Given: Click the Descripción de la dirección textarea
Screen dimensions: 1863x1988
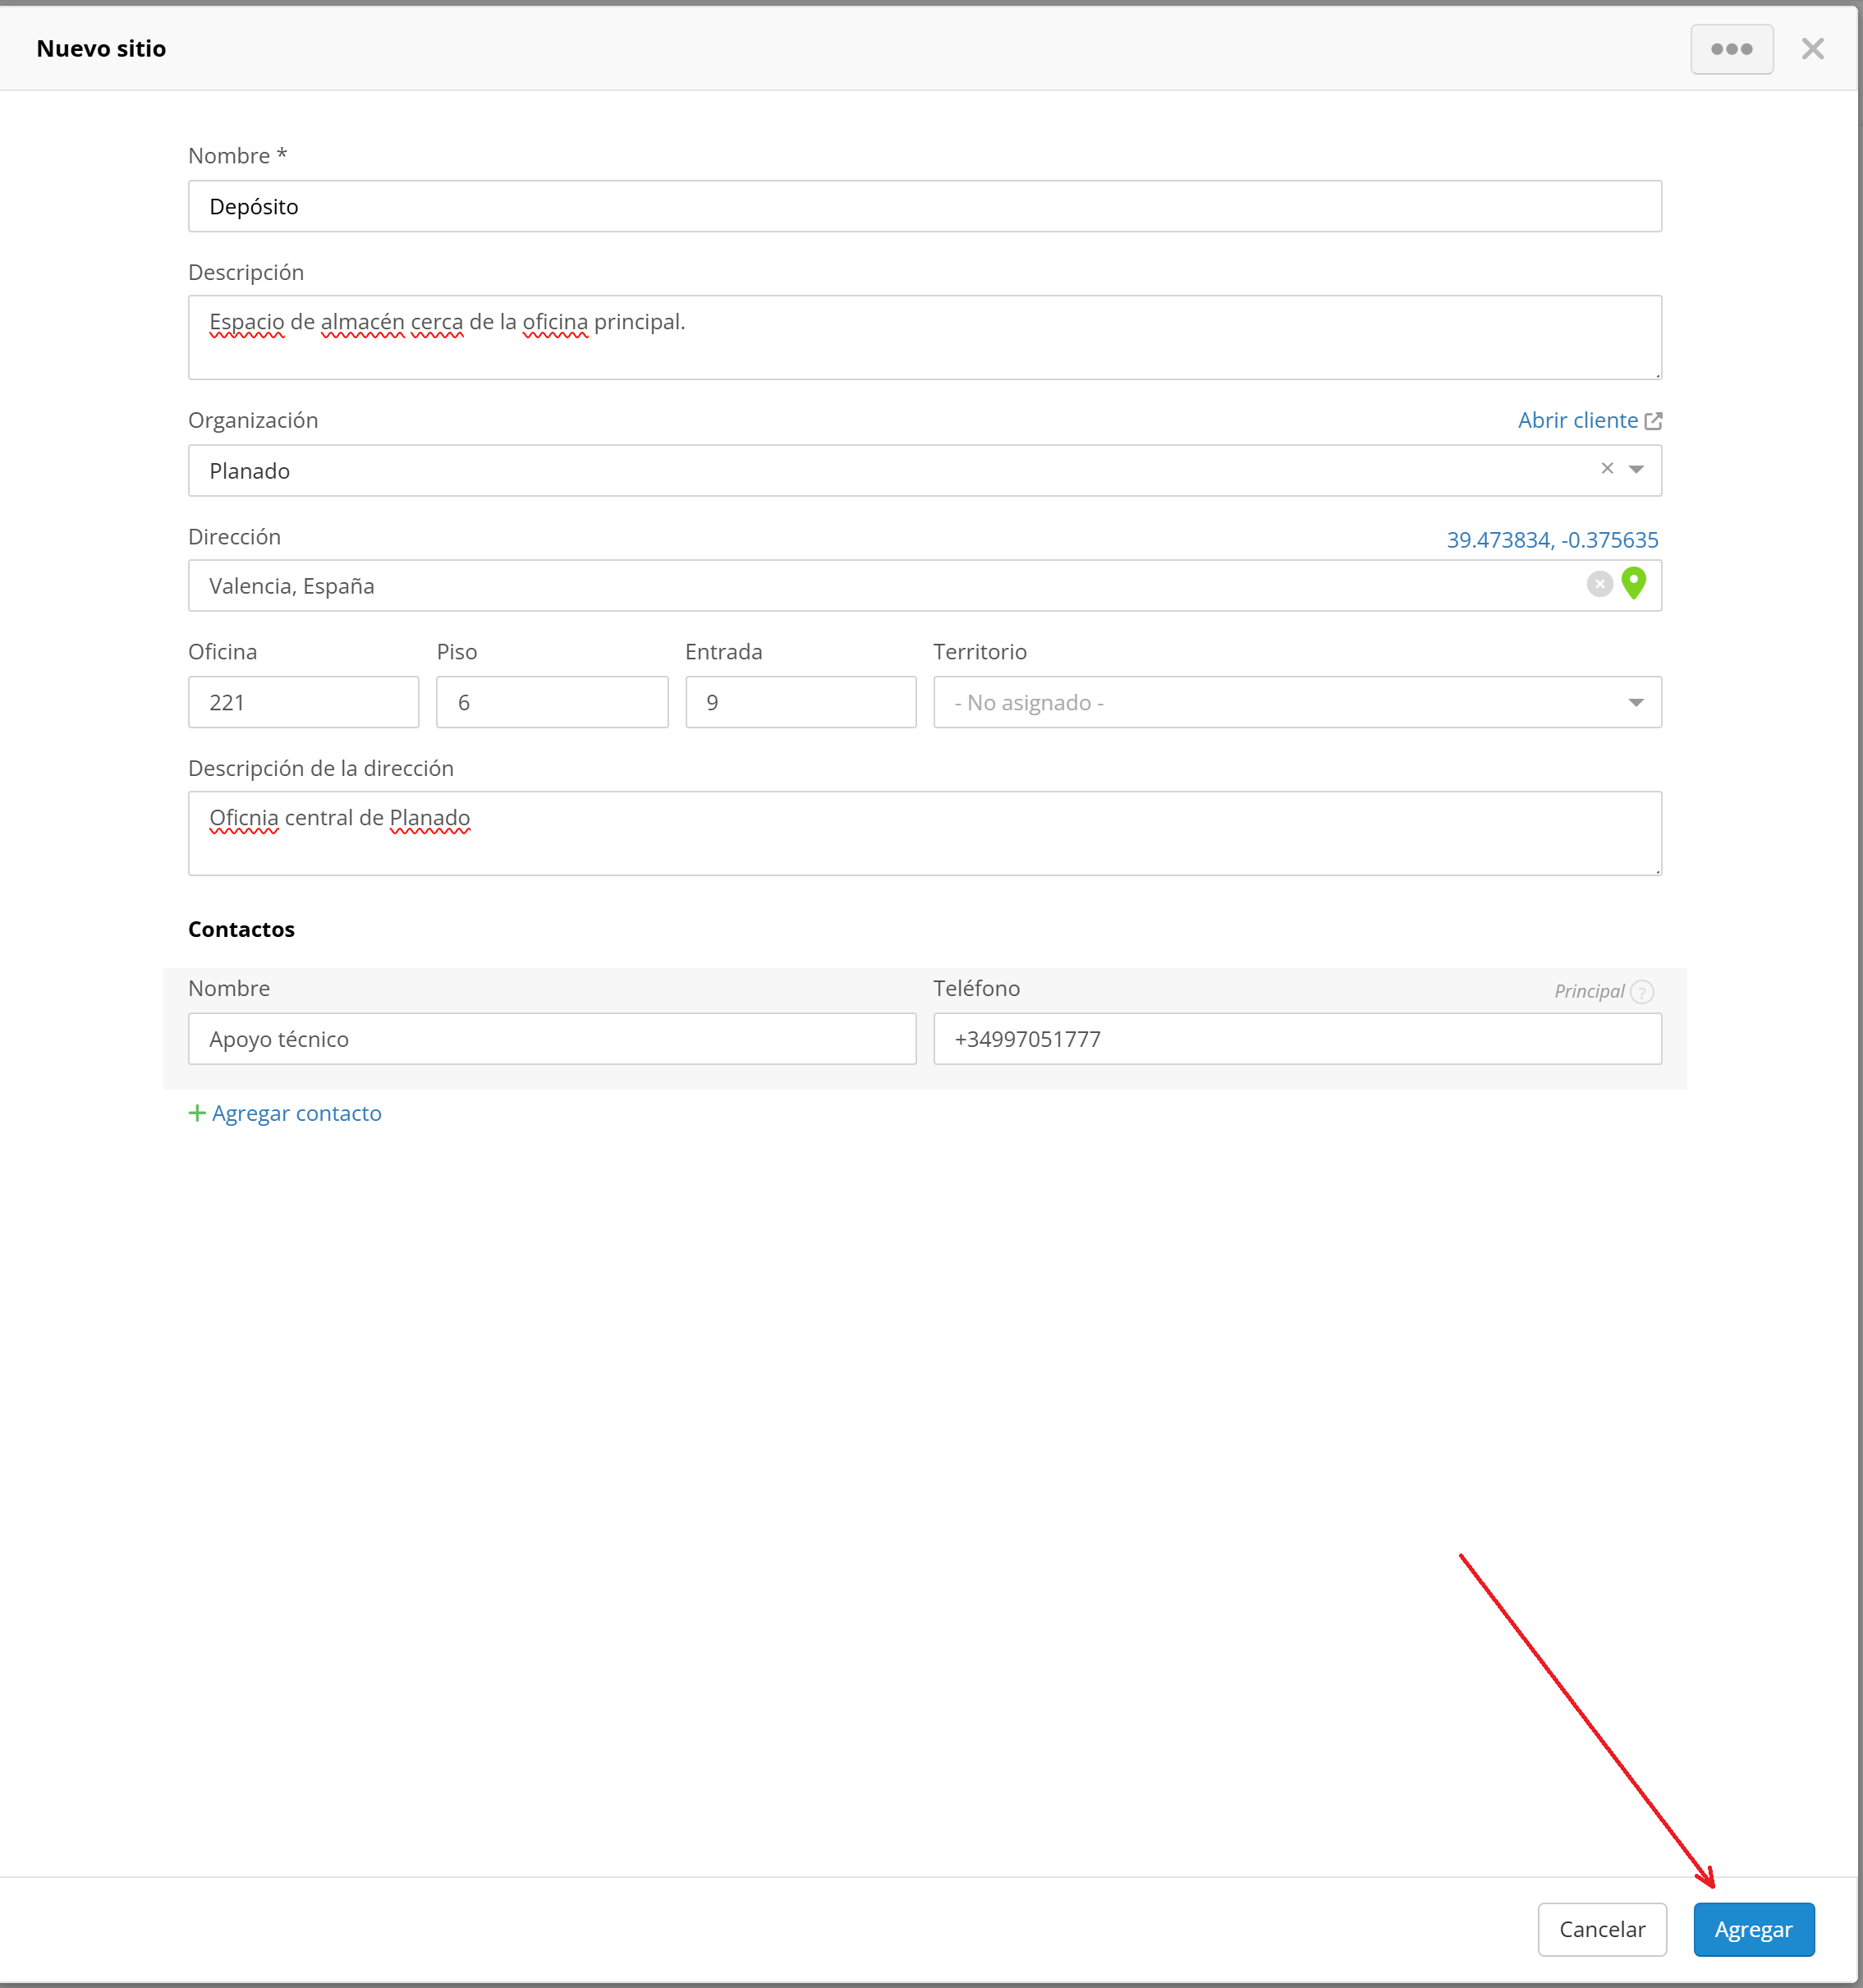Looking at the screenshot, I should tap(924, 833).
